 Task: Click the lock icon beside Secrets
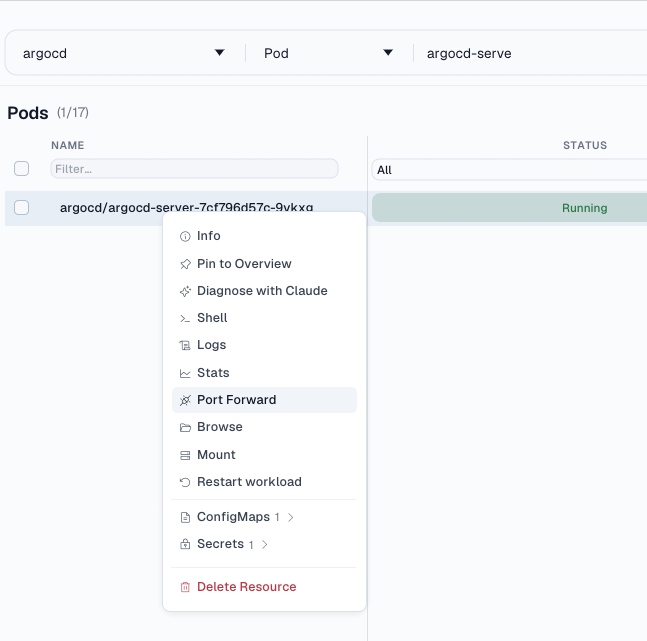185,544
